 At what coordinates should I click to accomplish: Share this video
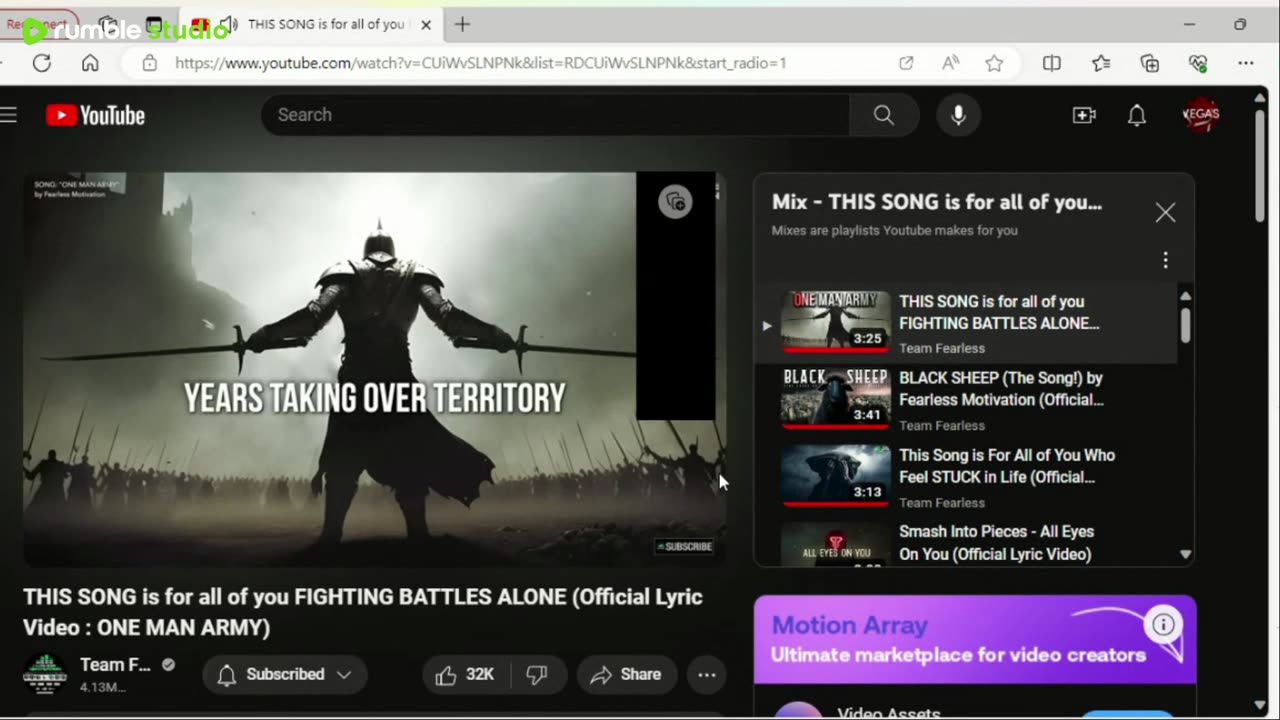627,675
